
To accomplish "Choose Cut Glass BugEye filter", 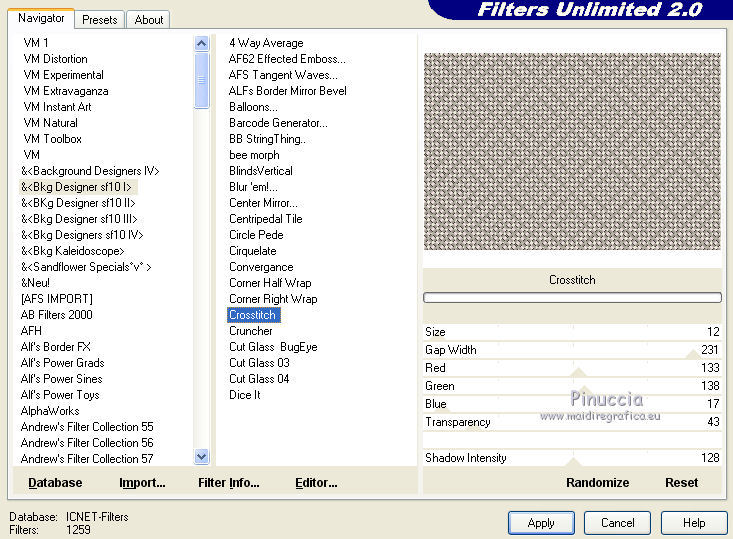I will pos(273,347).
